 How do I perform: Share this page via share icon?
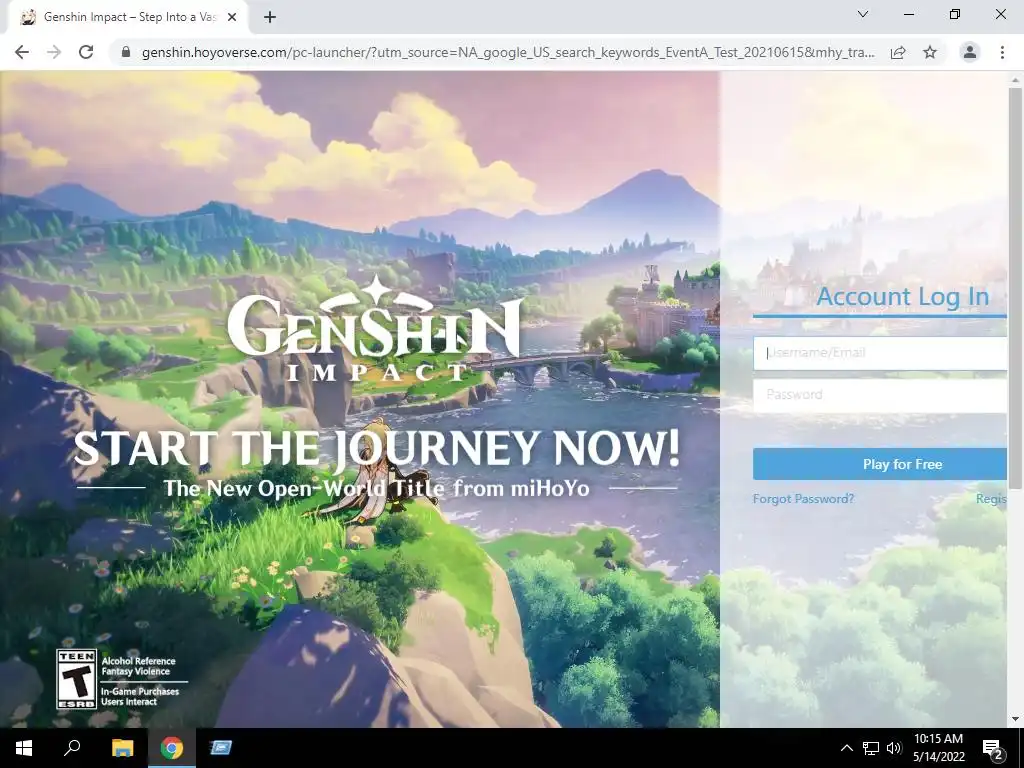[x=898, y=52]
